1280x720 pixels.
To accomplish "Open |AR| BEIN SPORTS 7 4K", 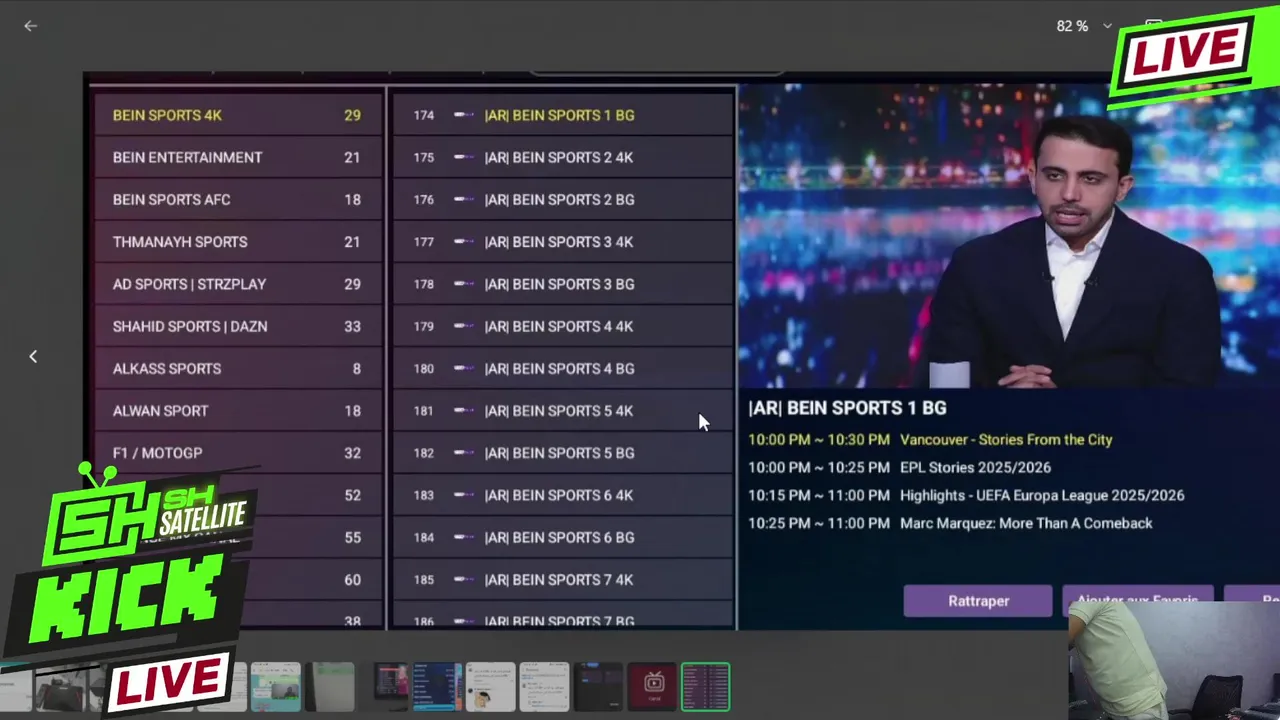I will 563,579.
